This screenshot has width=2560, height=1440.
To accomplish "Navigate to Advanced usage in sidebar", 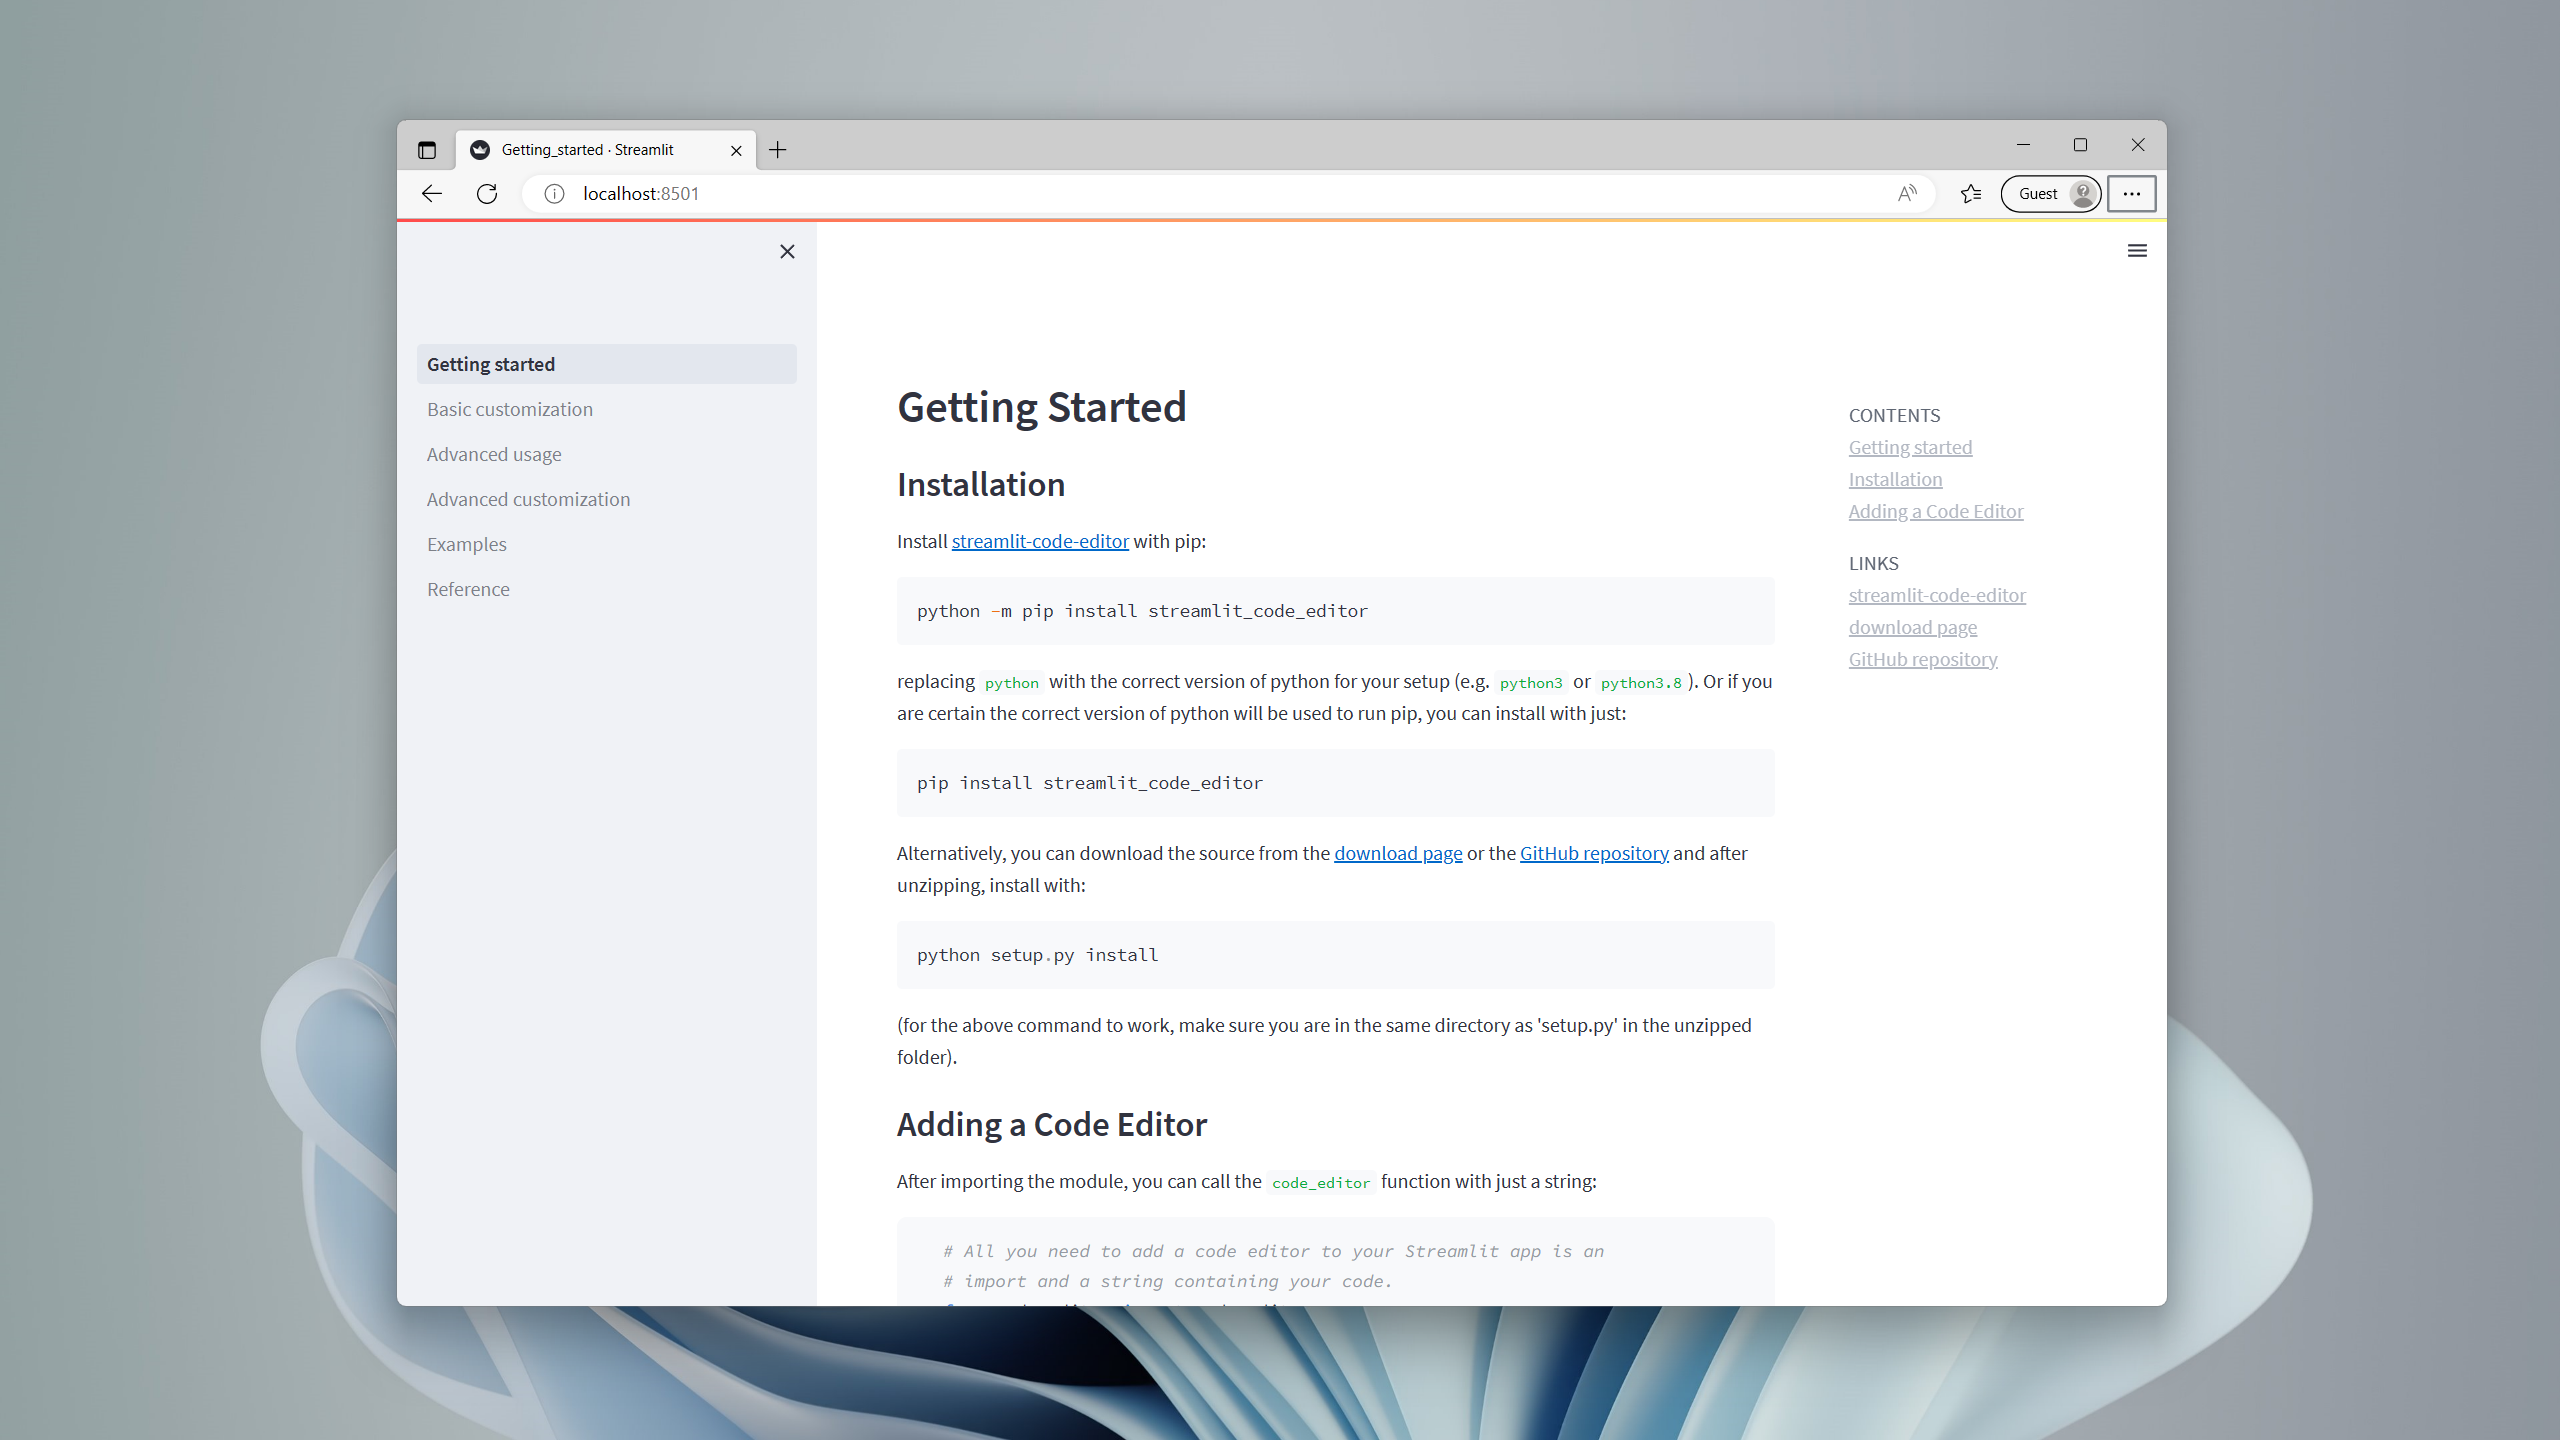I will (494, 454).
